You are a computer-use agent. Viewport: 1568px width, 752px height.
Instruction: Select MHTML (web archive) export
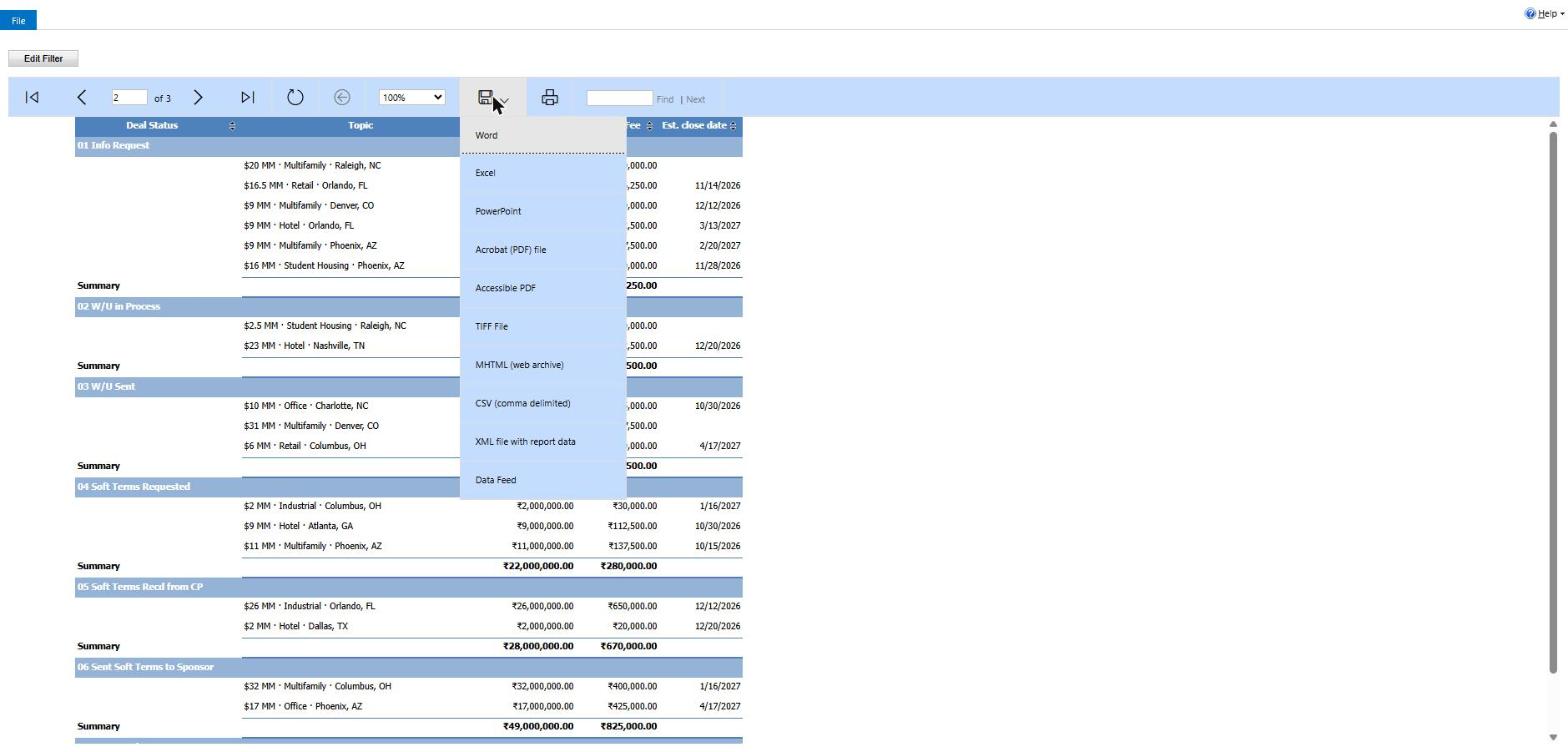(x=543, y=365)
